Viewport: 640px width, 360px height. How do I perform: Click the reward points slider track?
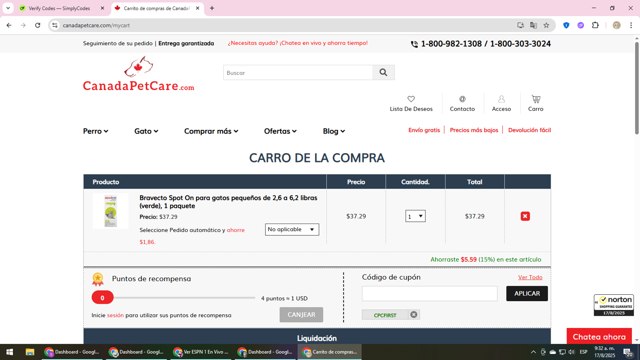pyautogui.click(x=184, y=298)
